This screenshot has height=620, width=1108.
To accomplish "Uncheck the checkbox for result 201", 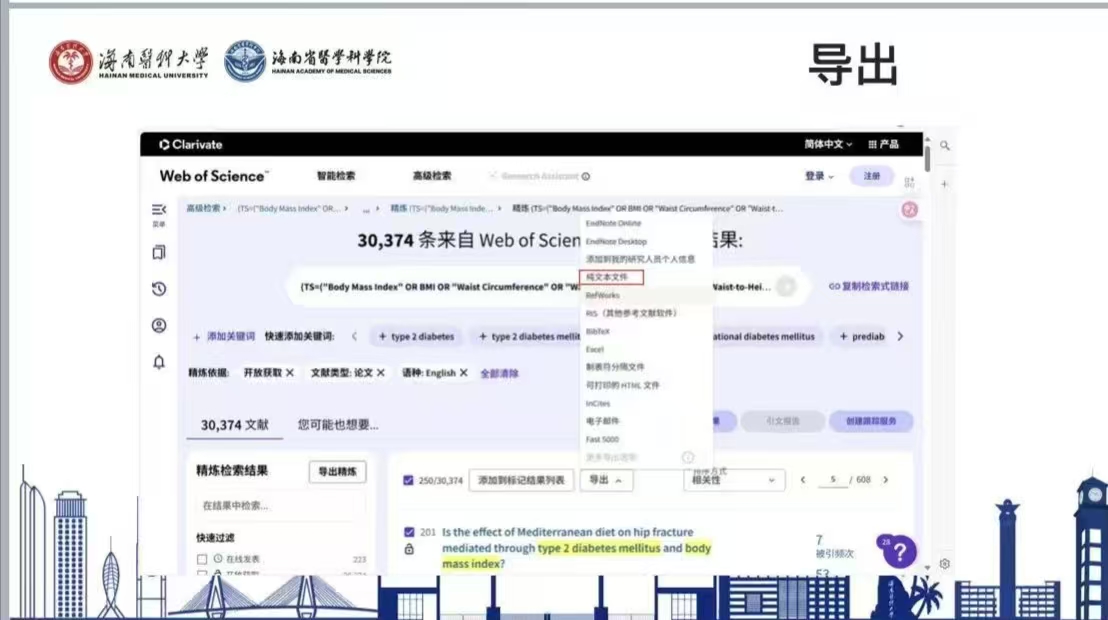I will pos(408,532).
